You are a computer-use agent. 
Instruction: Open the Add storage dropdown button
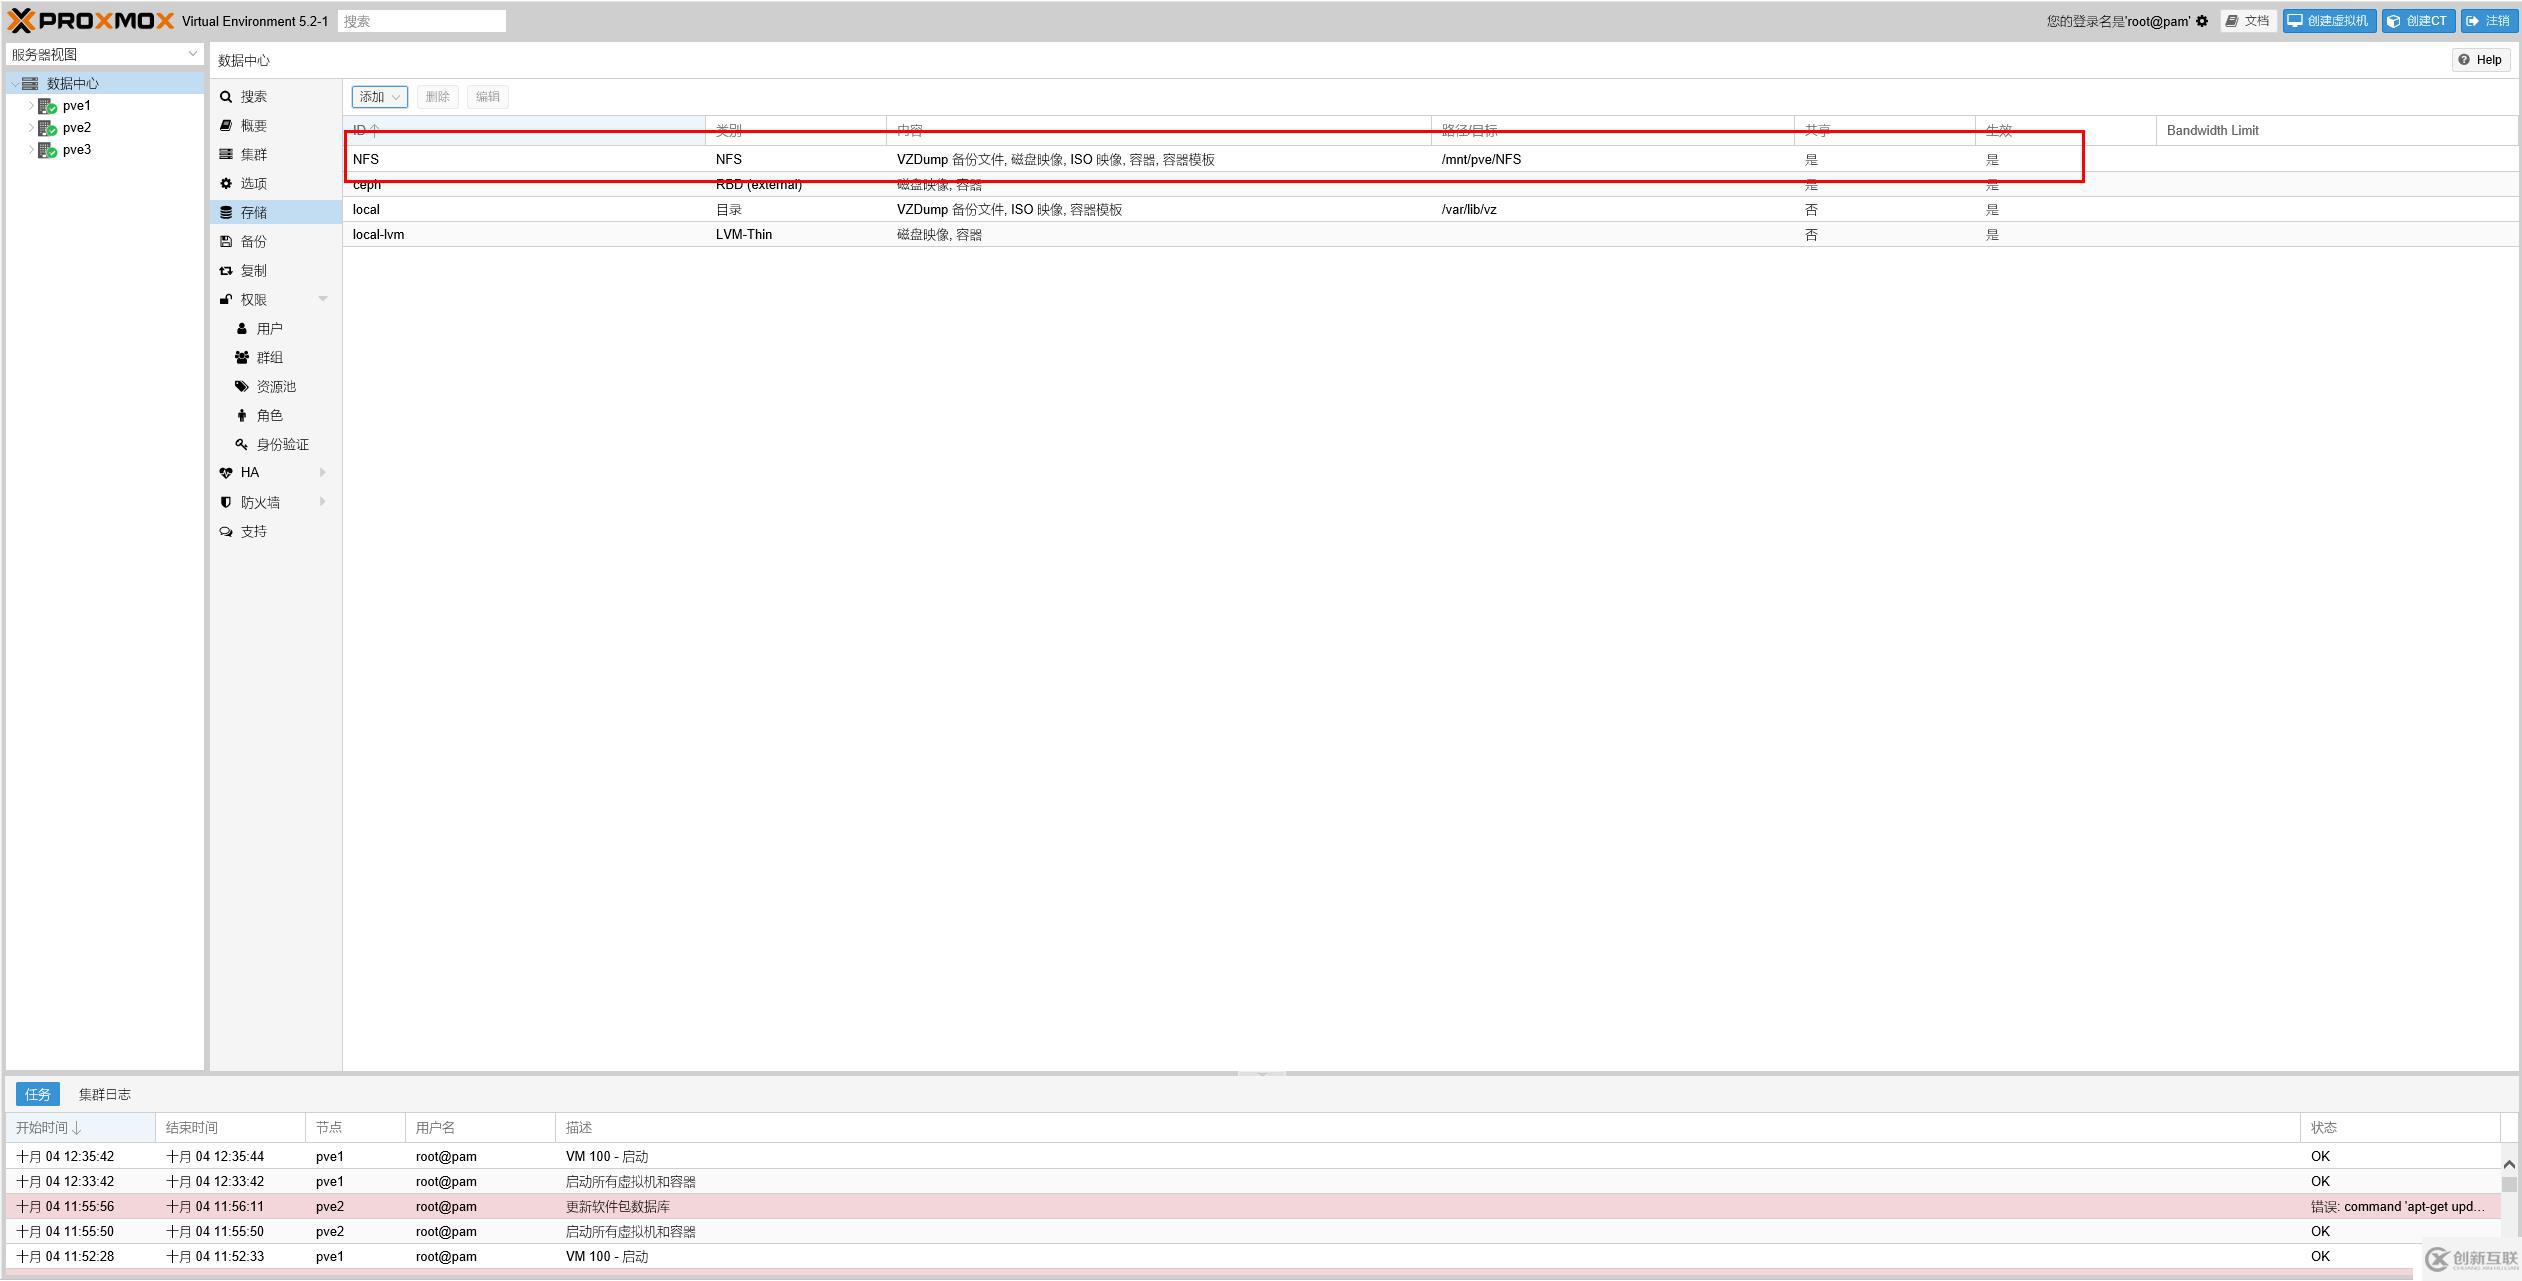tap(379, 97)
